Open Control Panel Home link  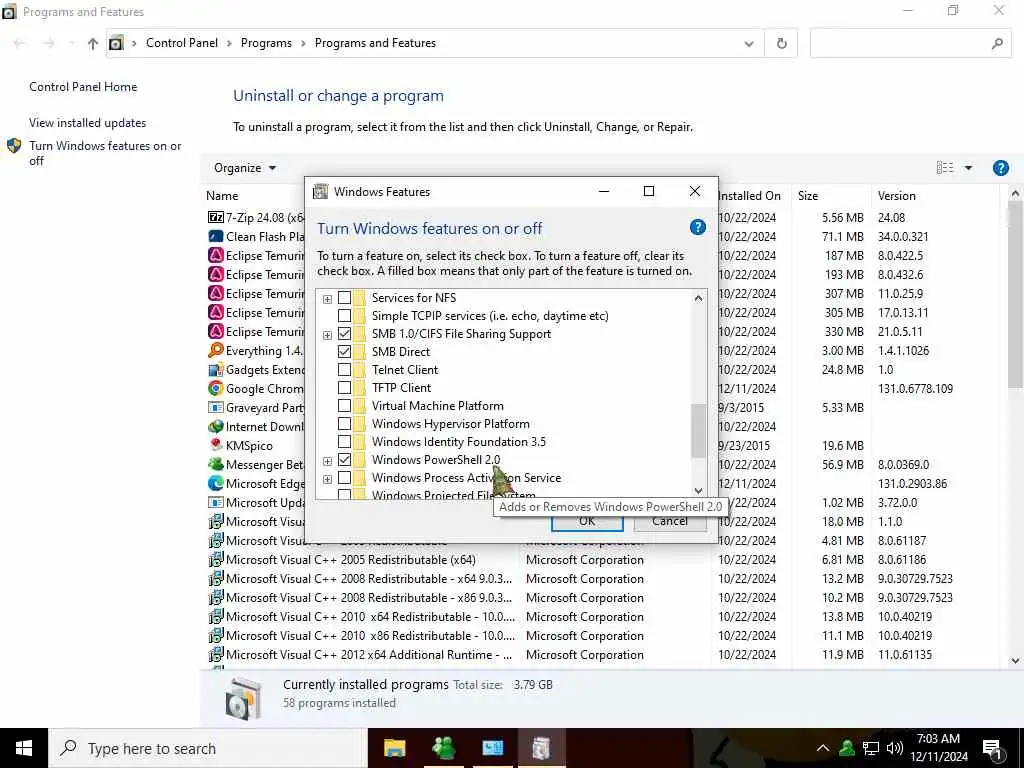pyautogui.click(x=83, y=87)
